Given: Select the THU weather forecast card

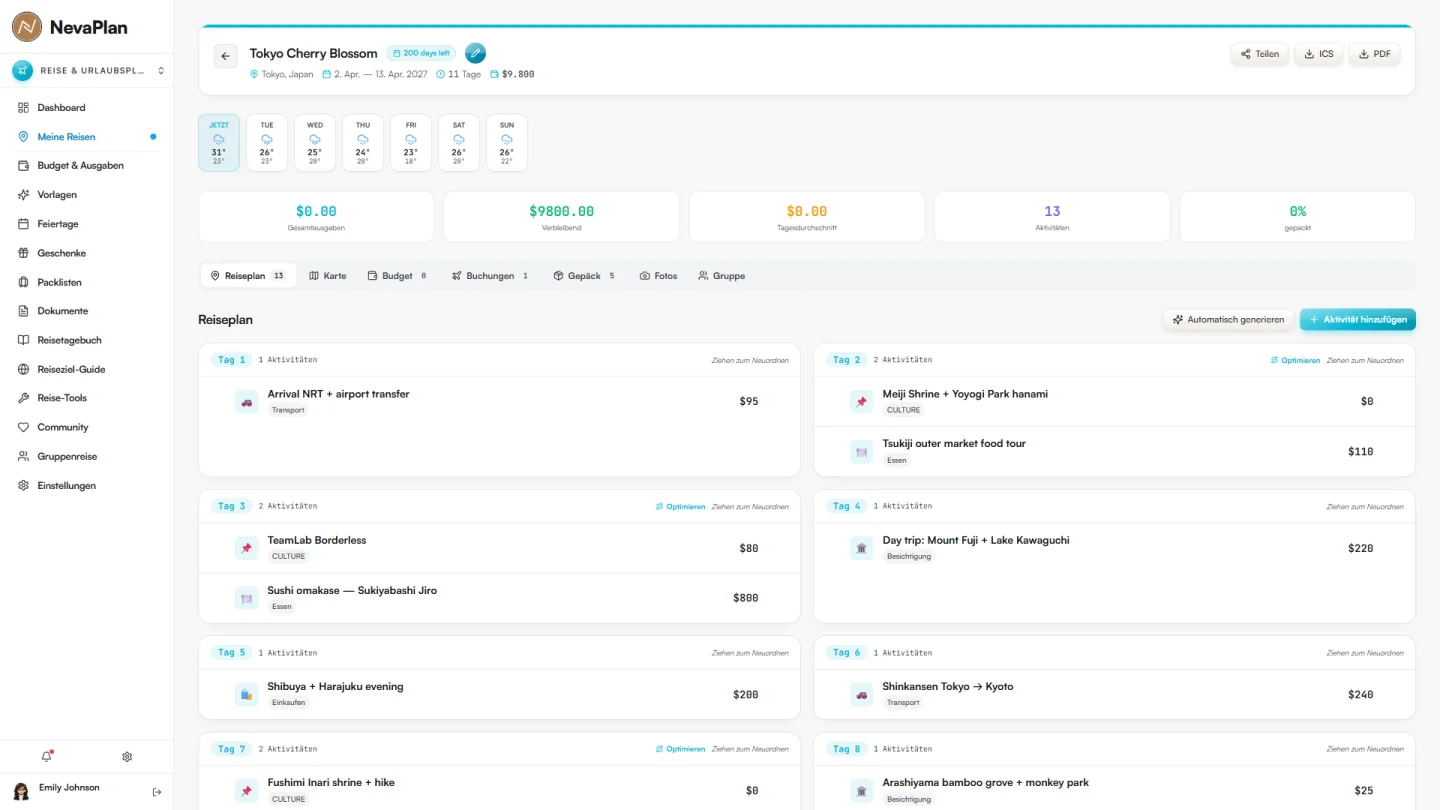Looking at the screenshot, I should tap(363, 143).
